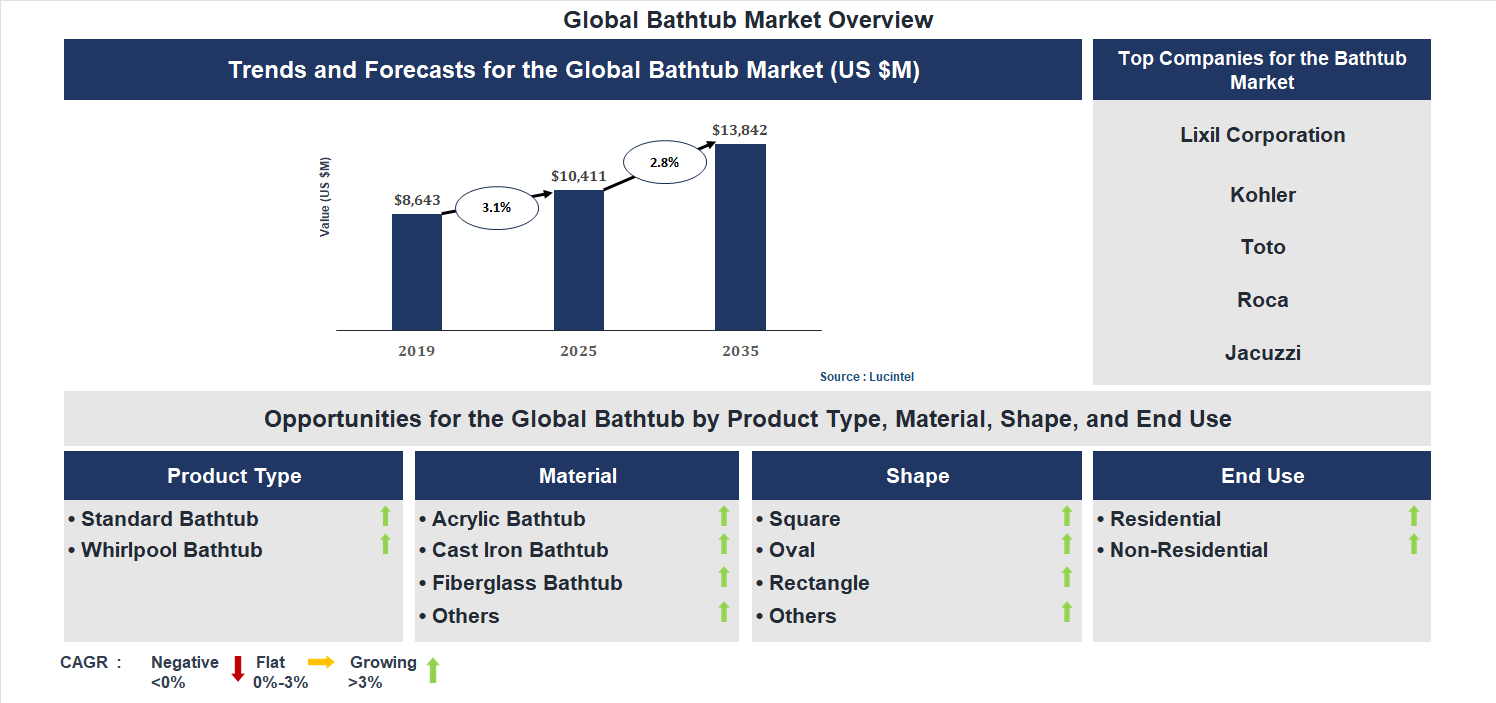Click the growth arrow next to Standard Bathtub
1496x703 pixels.
(x=385, y=516)
